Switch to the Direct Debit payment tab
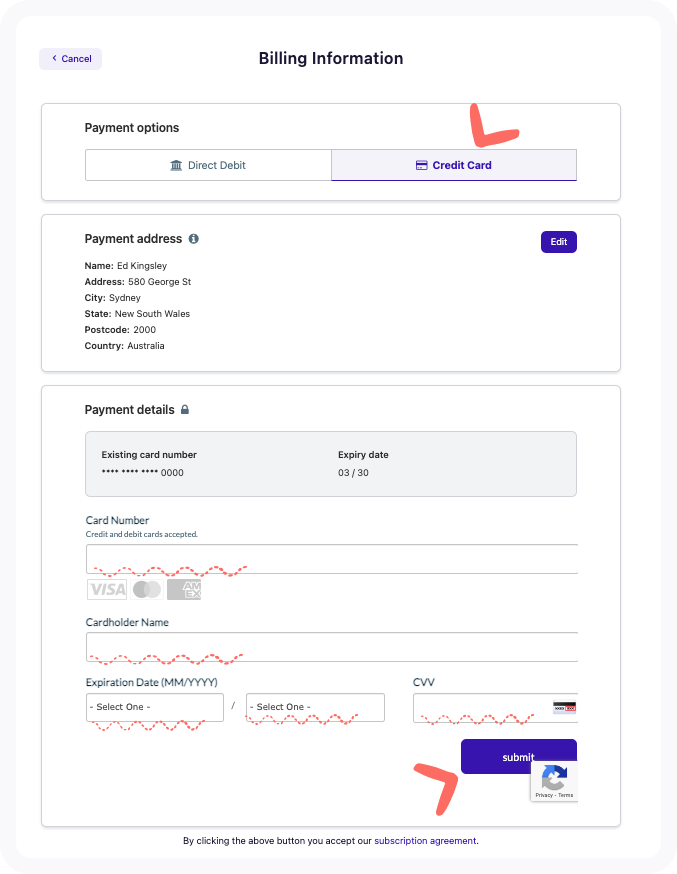 (x=208, y=165)
